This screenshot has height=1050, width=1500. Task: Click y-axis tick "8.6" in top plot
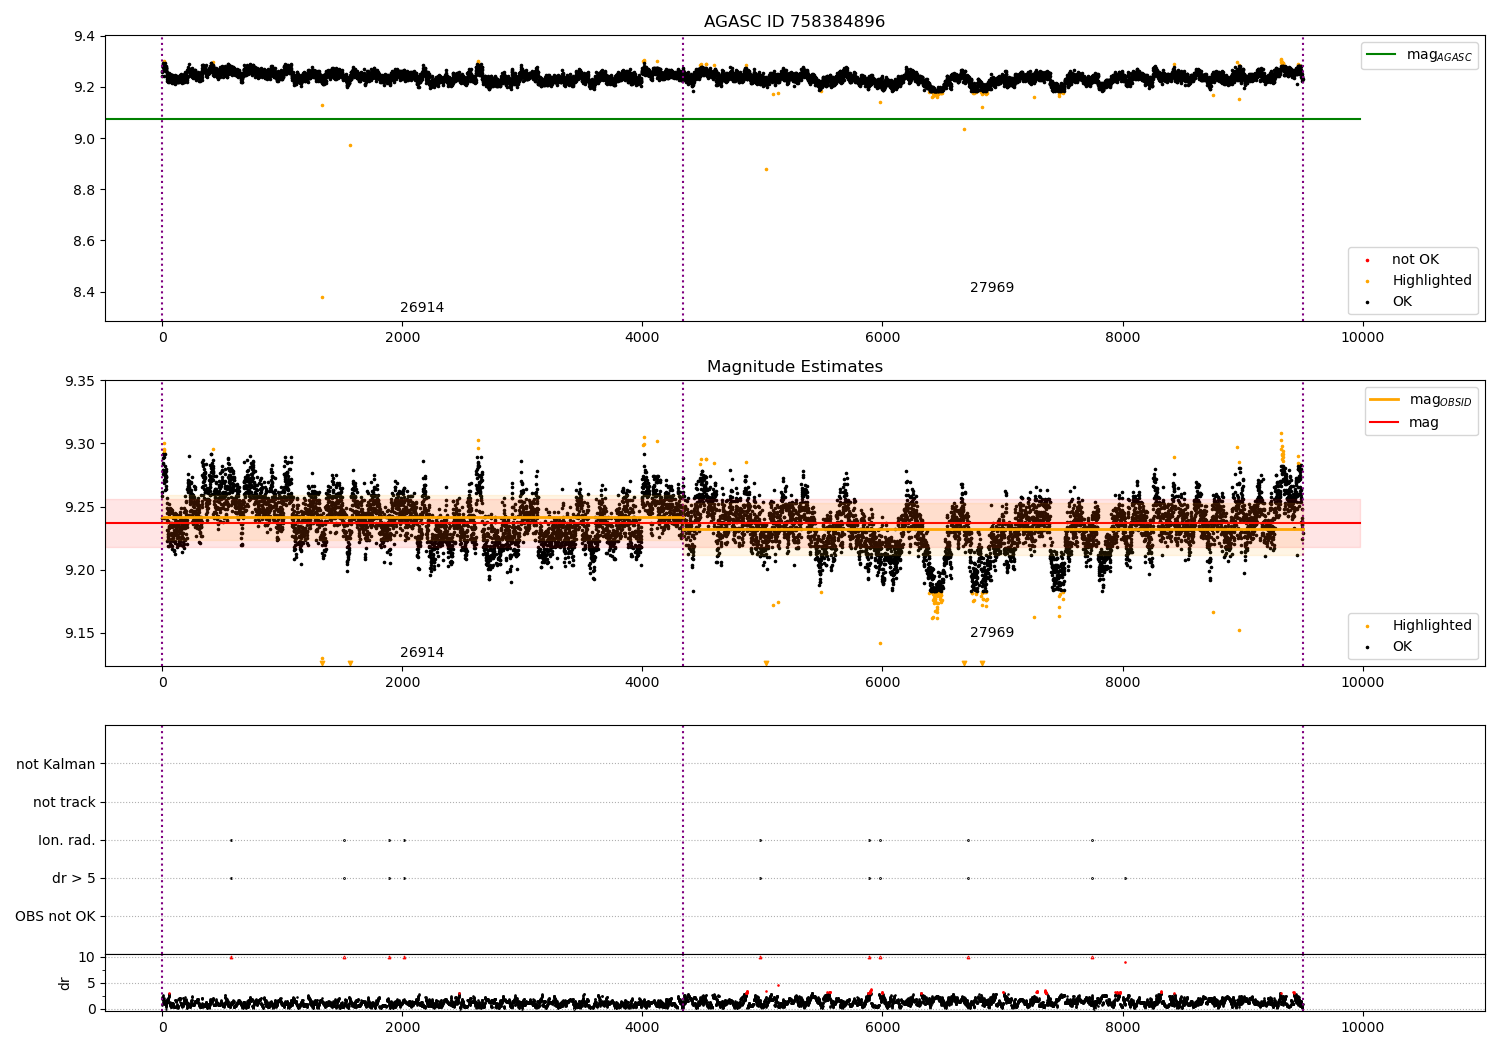pyautogui.click(x=84, y=242)
